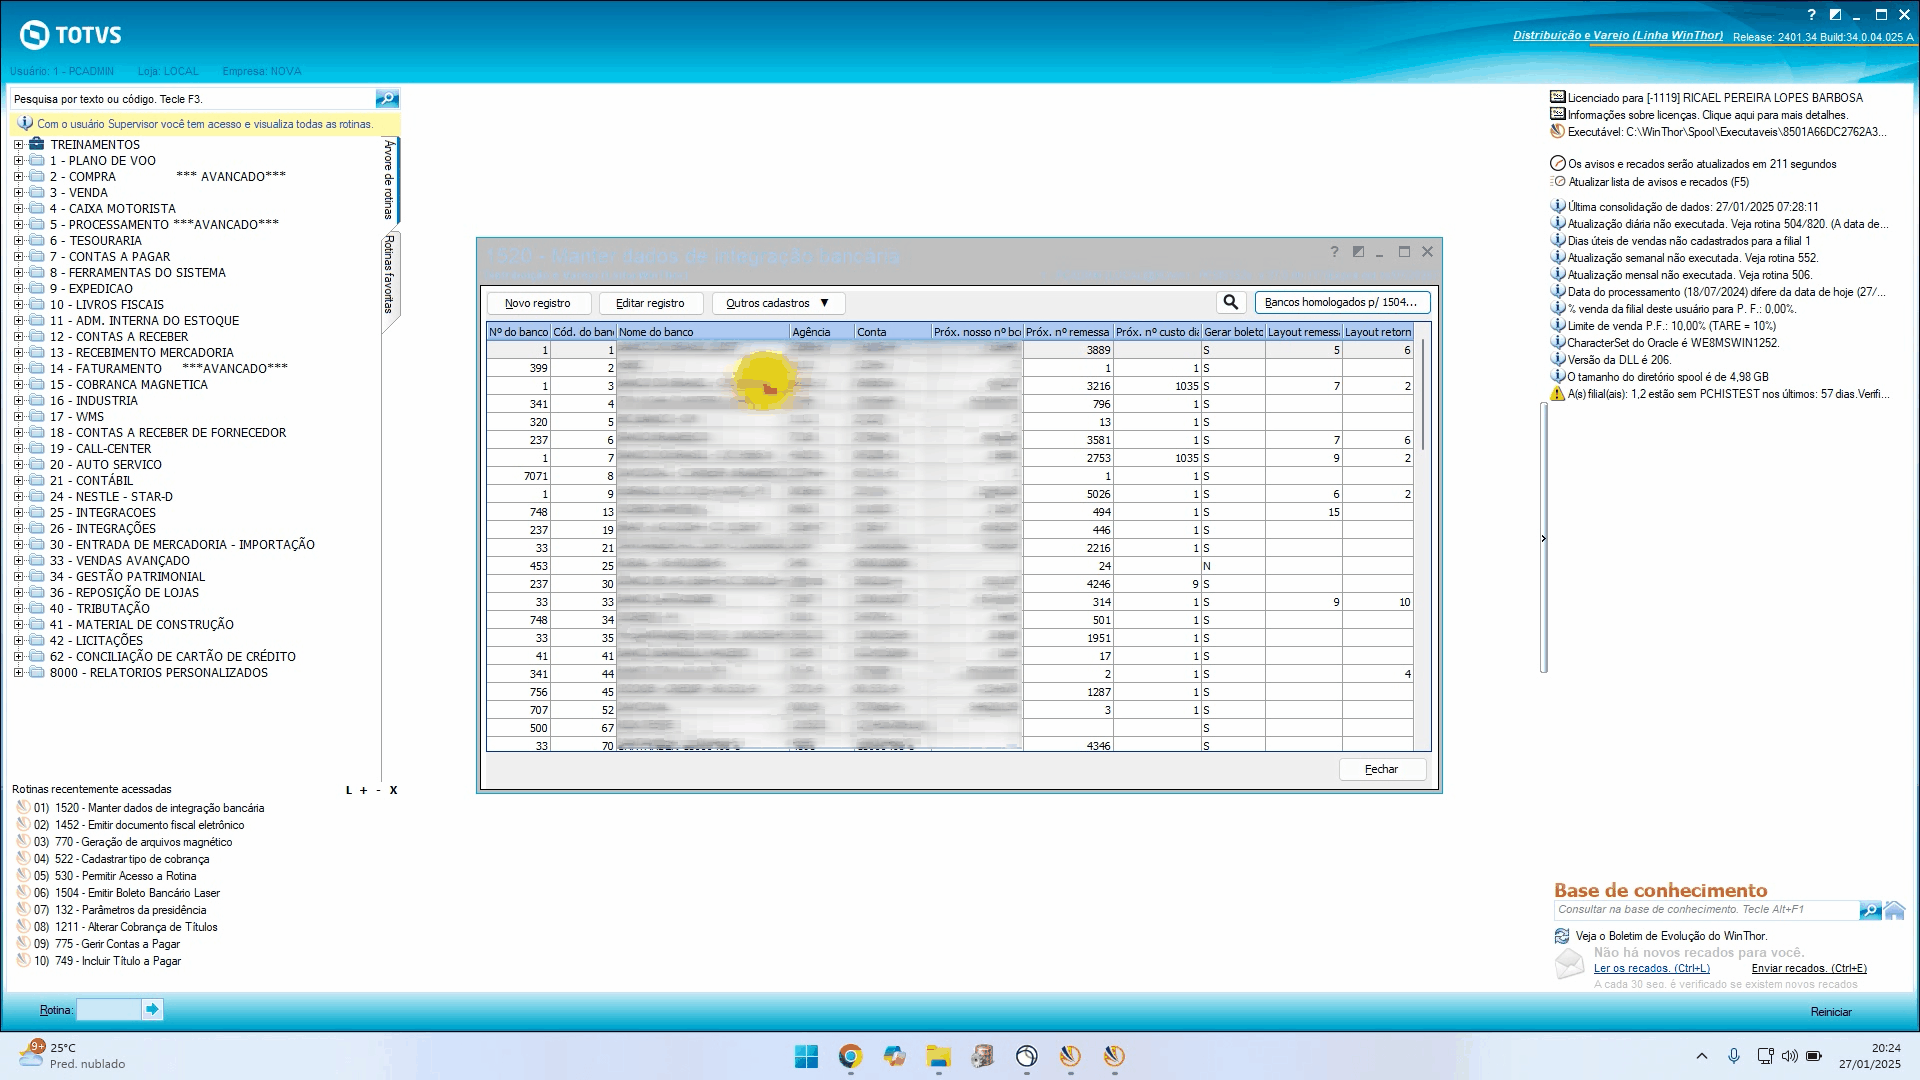Click the Rotina code input field
Screen dimensions: 1920x1080
point(108,1010)
